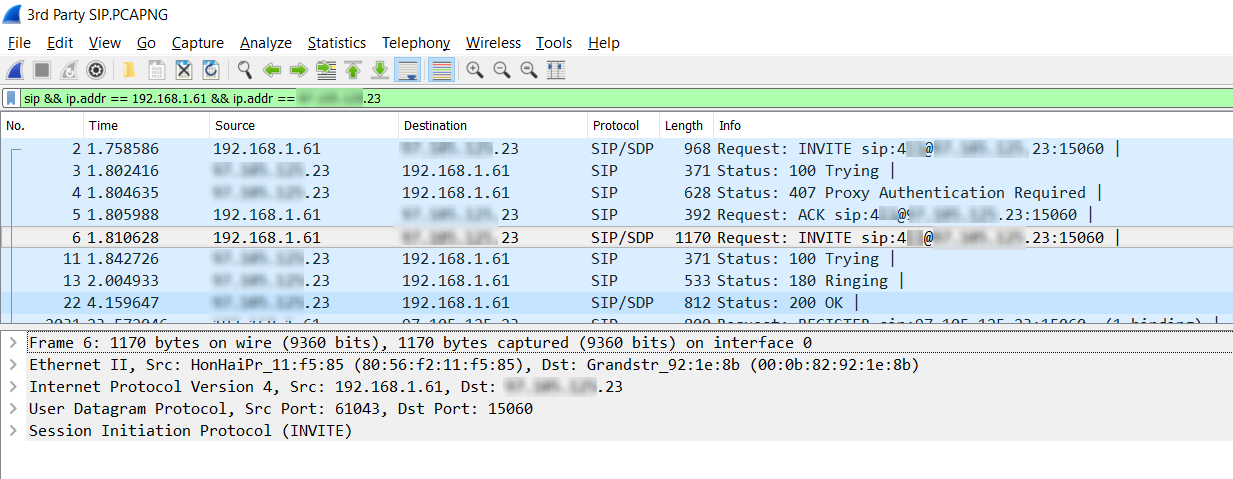Open a capture file with the folder icon

(129, 70)
